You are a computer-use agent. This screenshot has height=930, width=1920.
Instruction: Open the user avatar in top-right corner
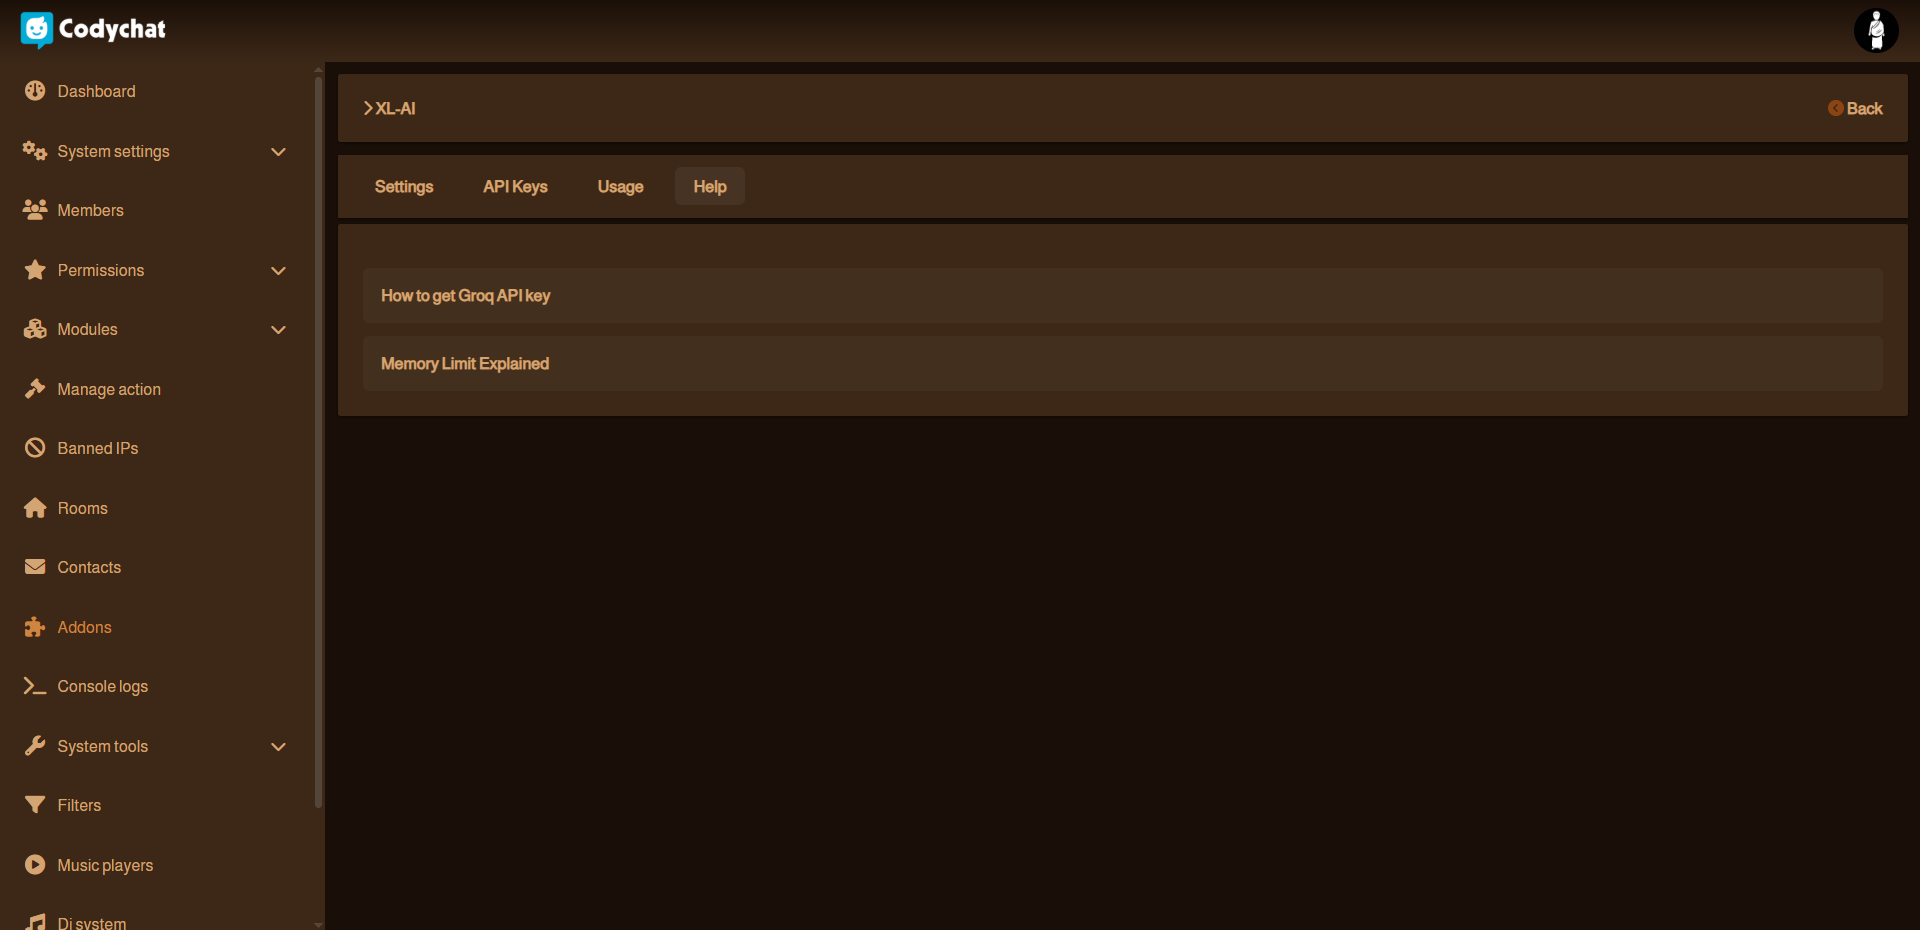[1876, 30]
